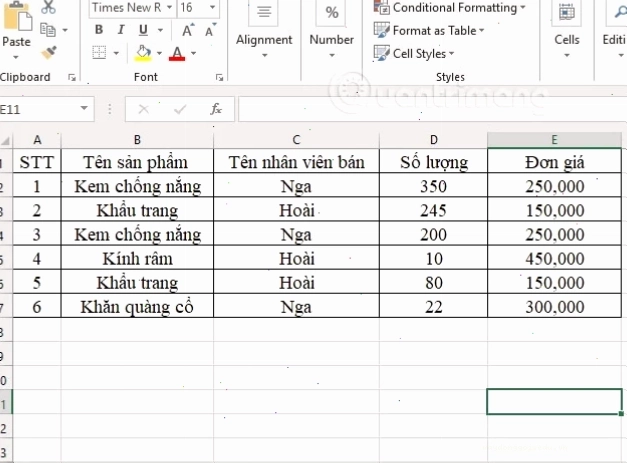Open the Font Color dropdown arrow
The height and width of the screenshot is (464, 627).
point(194,53)
